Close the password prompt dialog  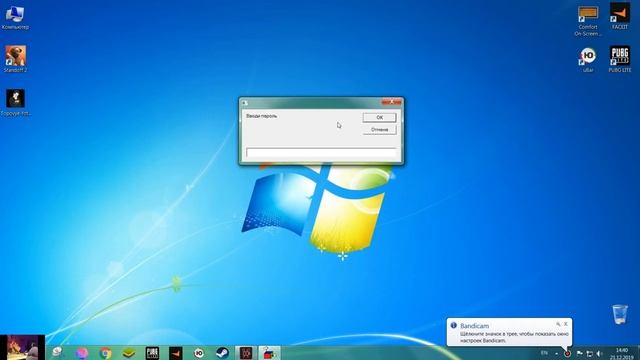[x=391, y=102]
